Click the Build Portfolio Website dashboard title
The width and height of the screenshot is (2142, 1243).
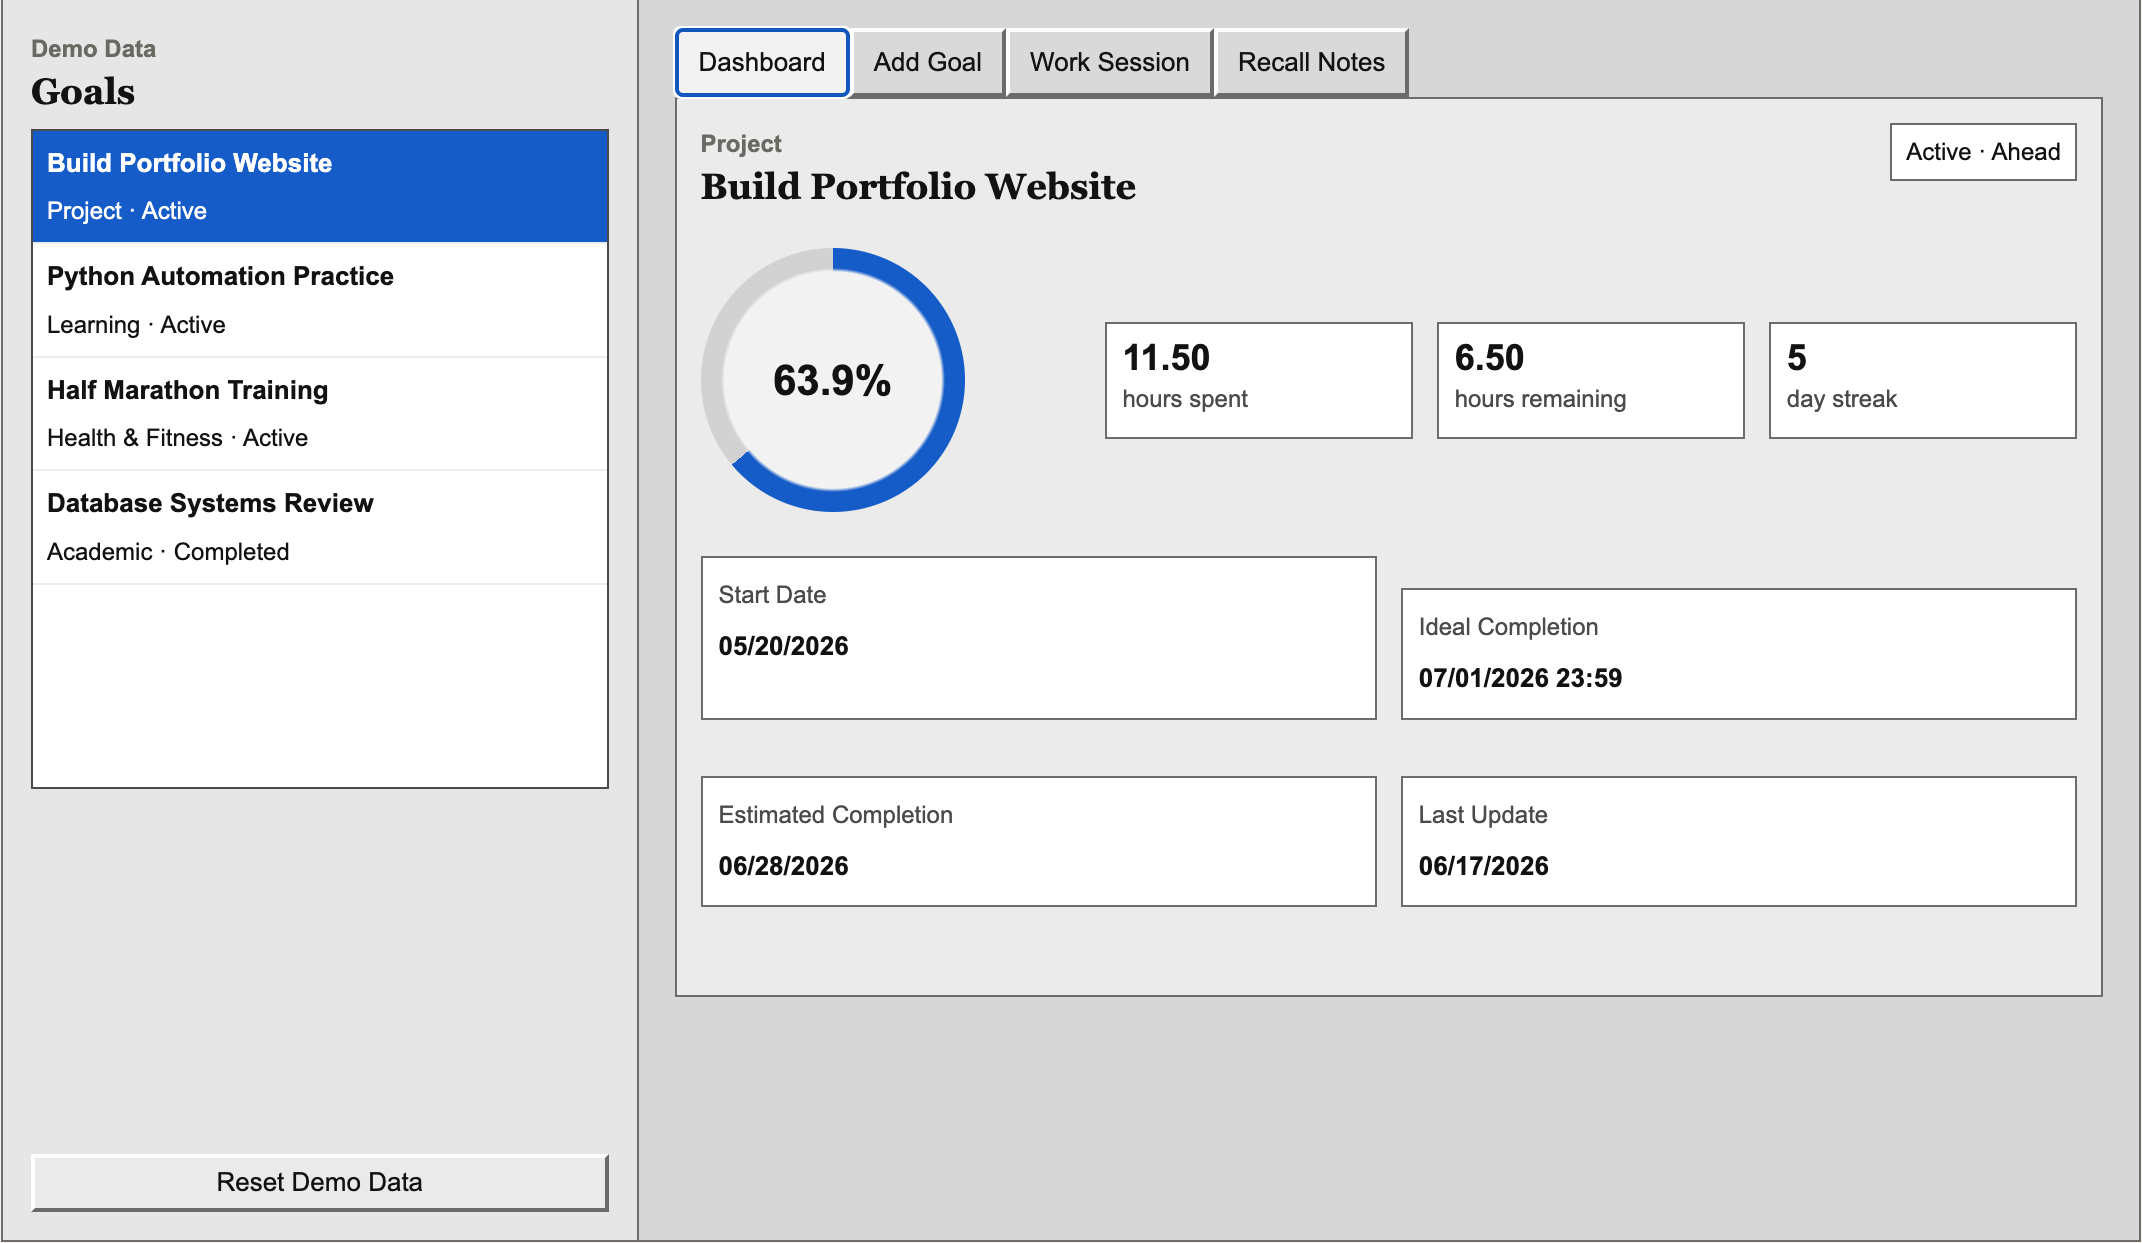pyautogui.click(x=918, y=187)
